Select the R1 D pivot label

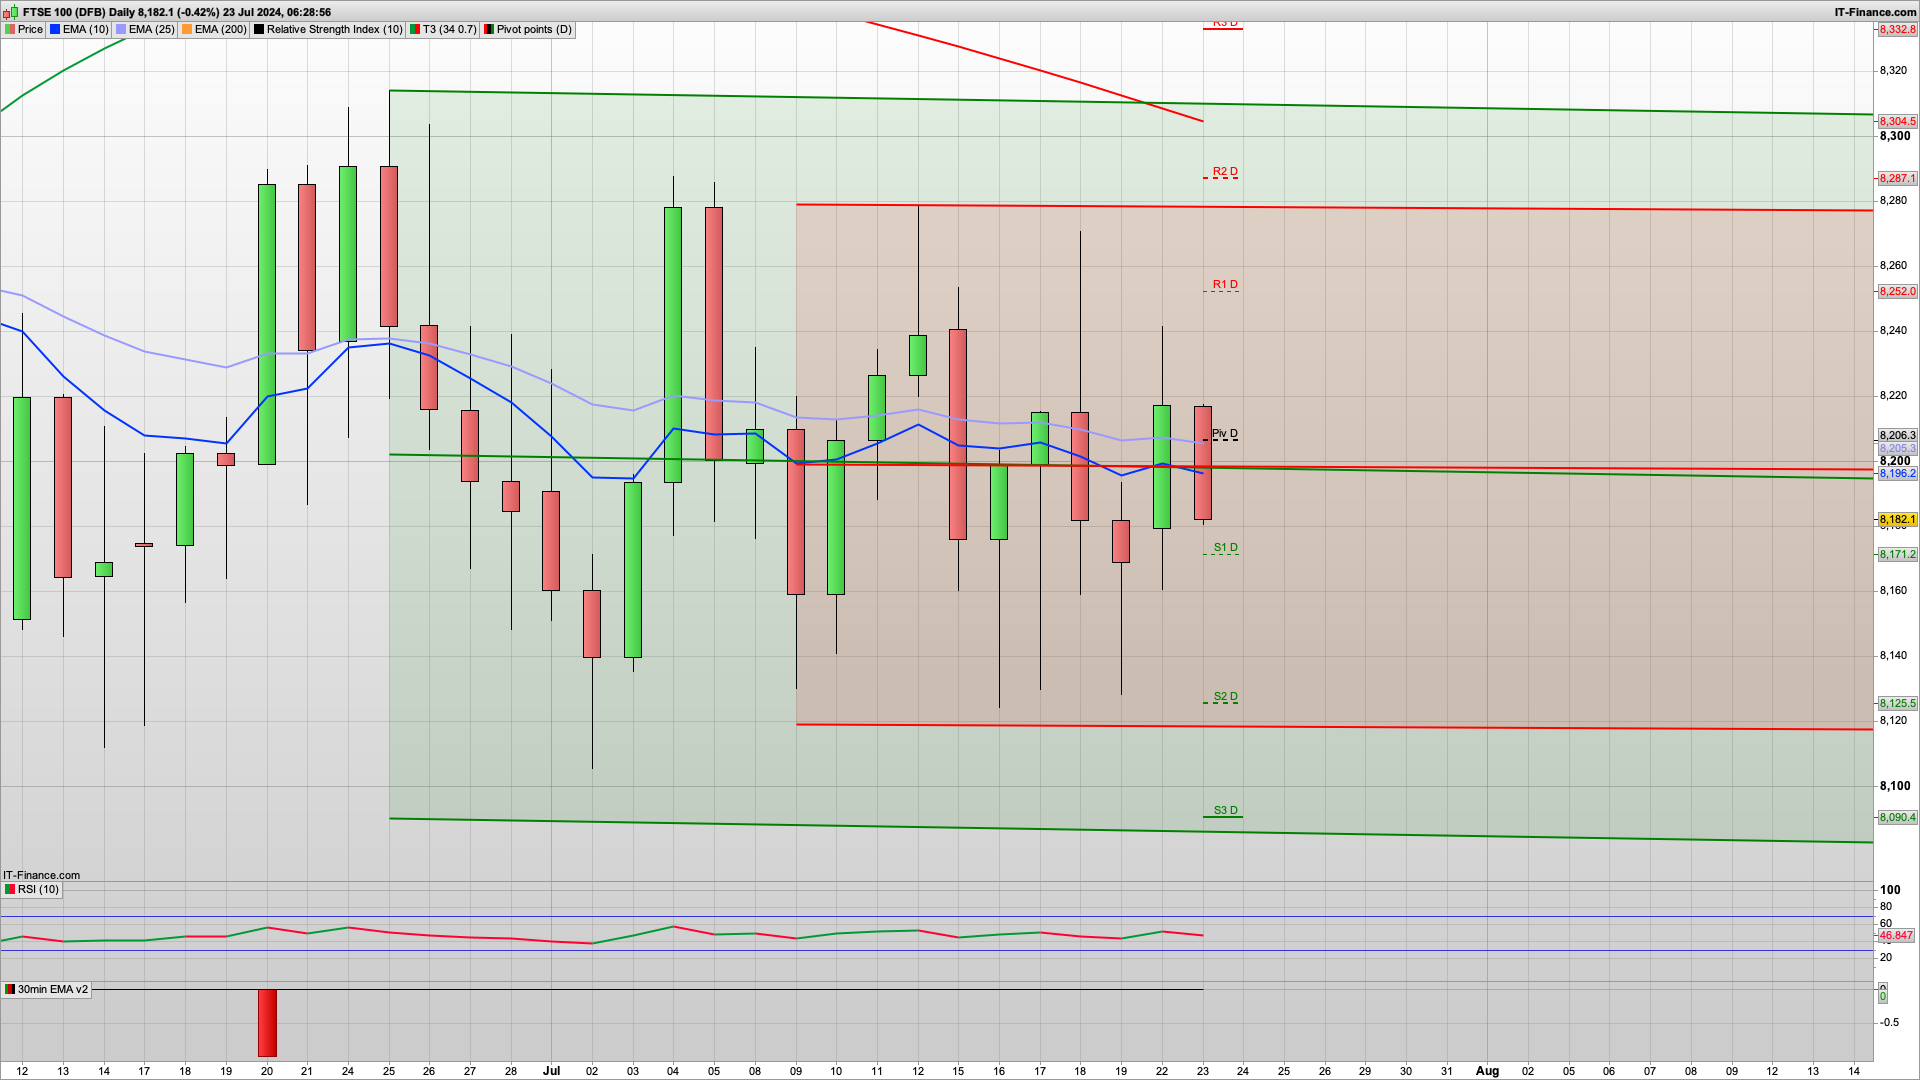tap(1225, 285)
